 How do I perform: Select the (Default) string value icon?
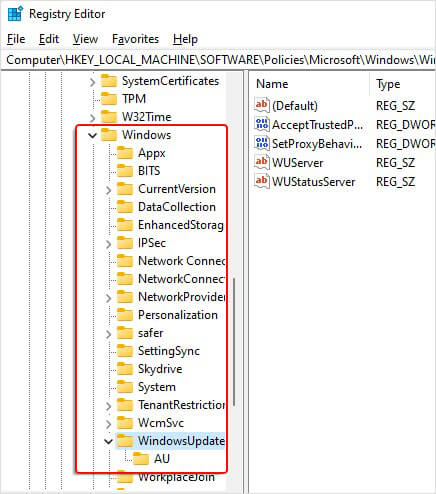[x=262, y=105]
